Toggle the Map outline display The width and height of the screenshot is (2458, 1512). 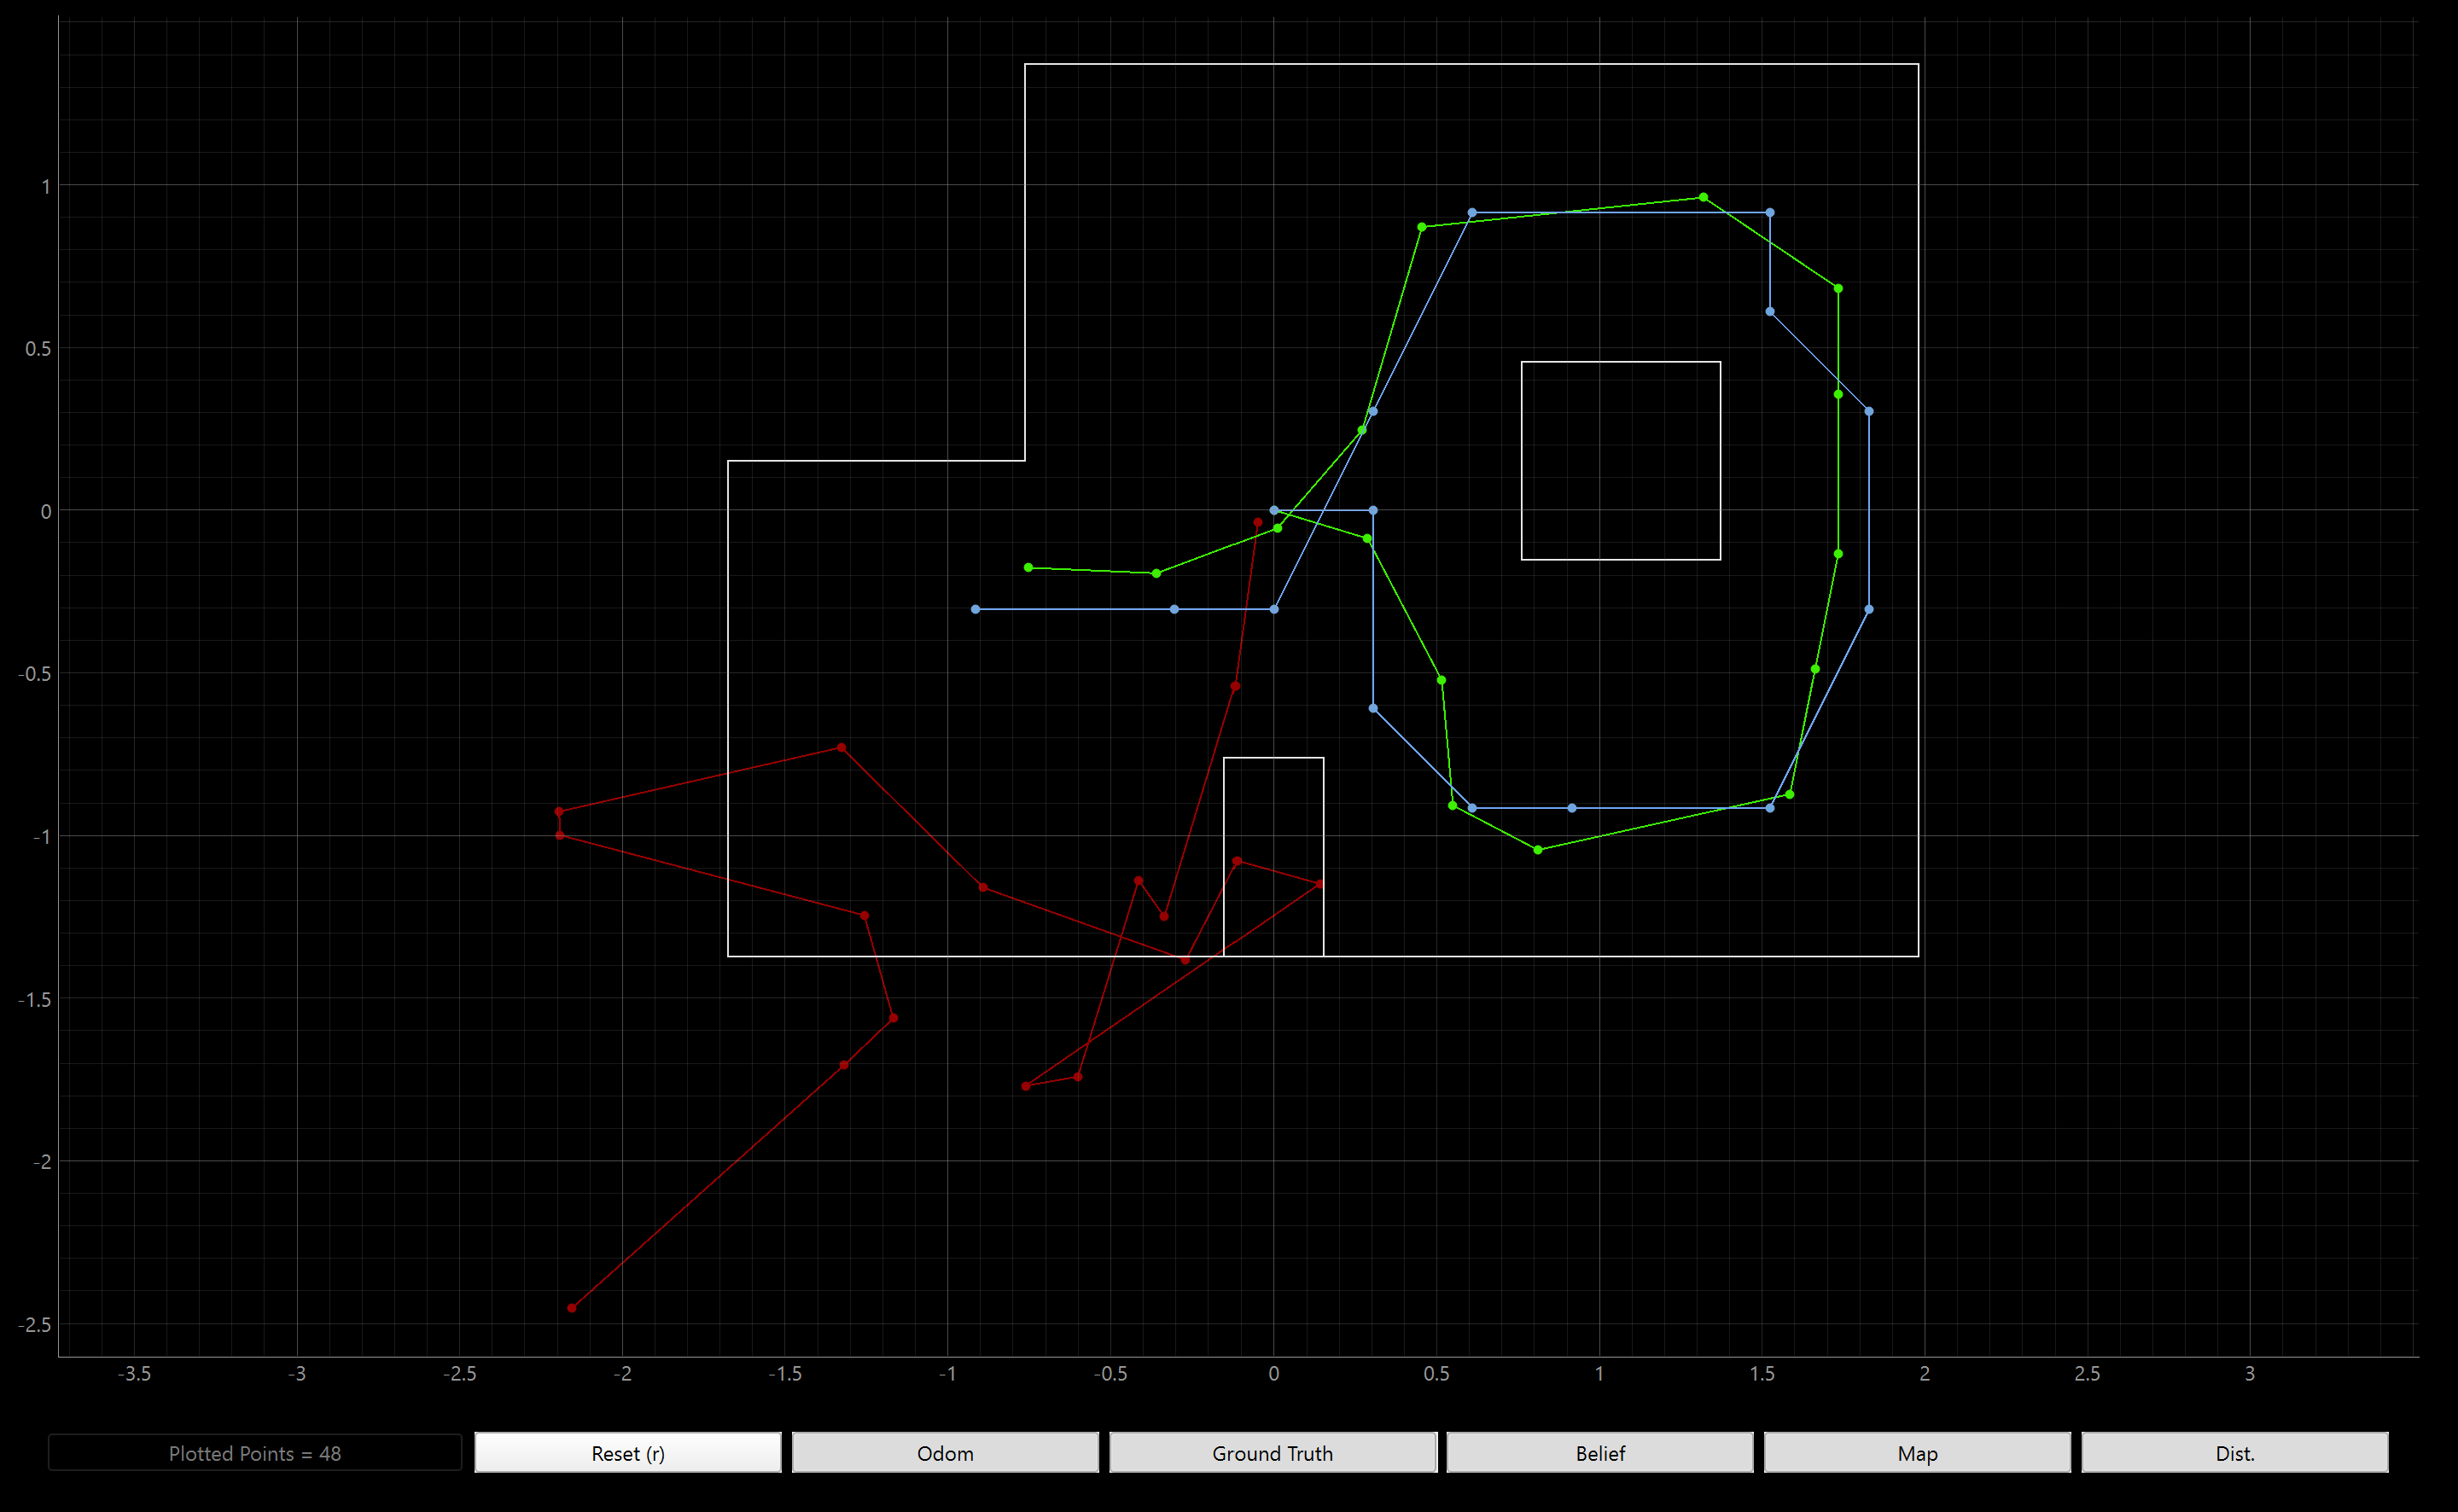tap(1917, 1453)
